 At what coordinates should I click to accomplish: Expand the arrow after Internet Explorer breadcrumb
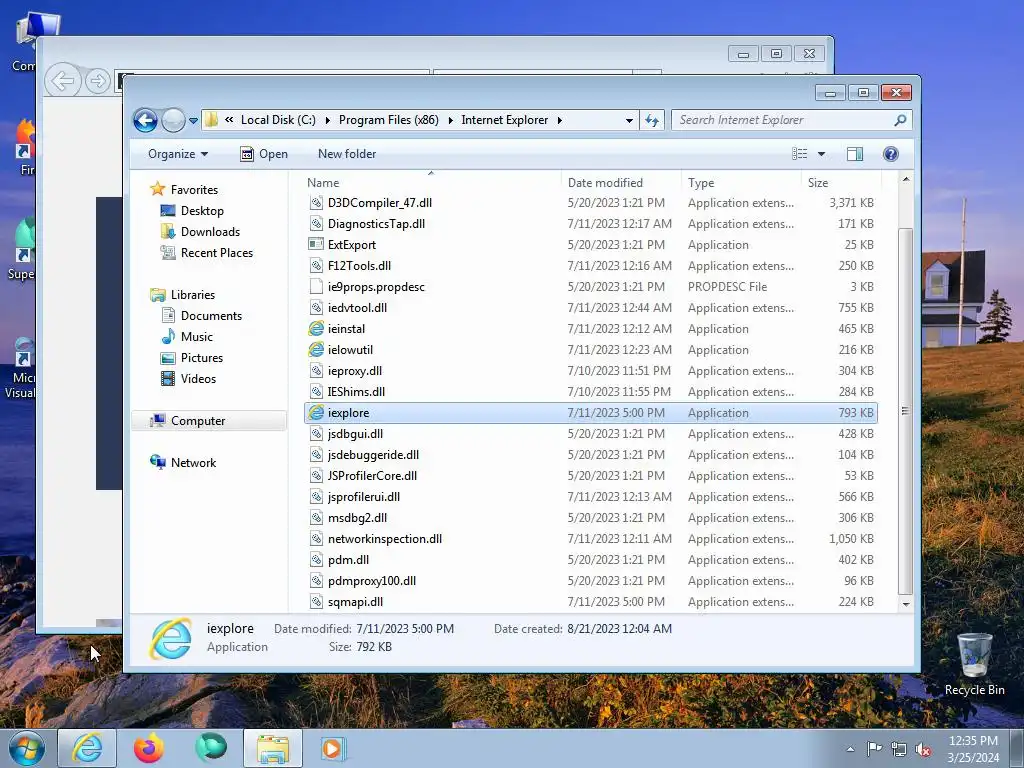tap(560, 120)
